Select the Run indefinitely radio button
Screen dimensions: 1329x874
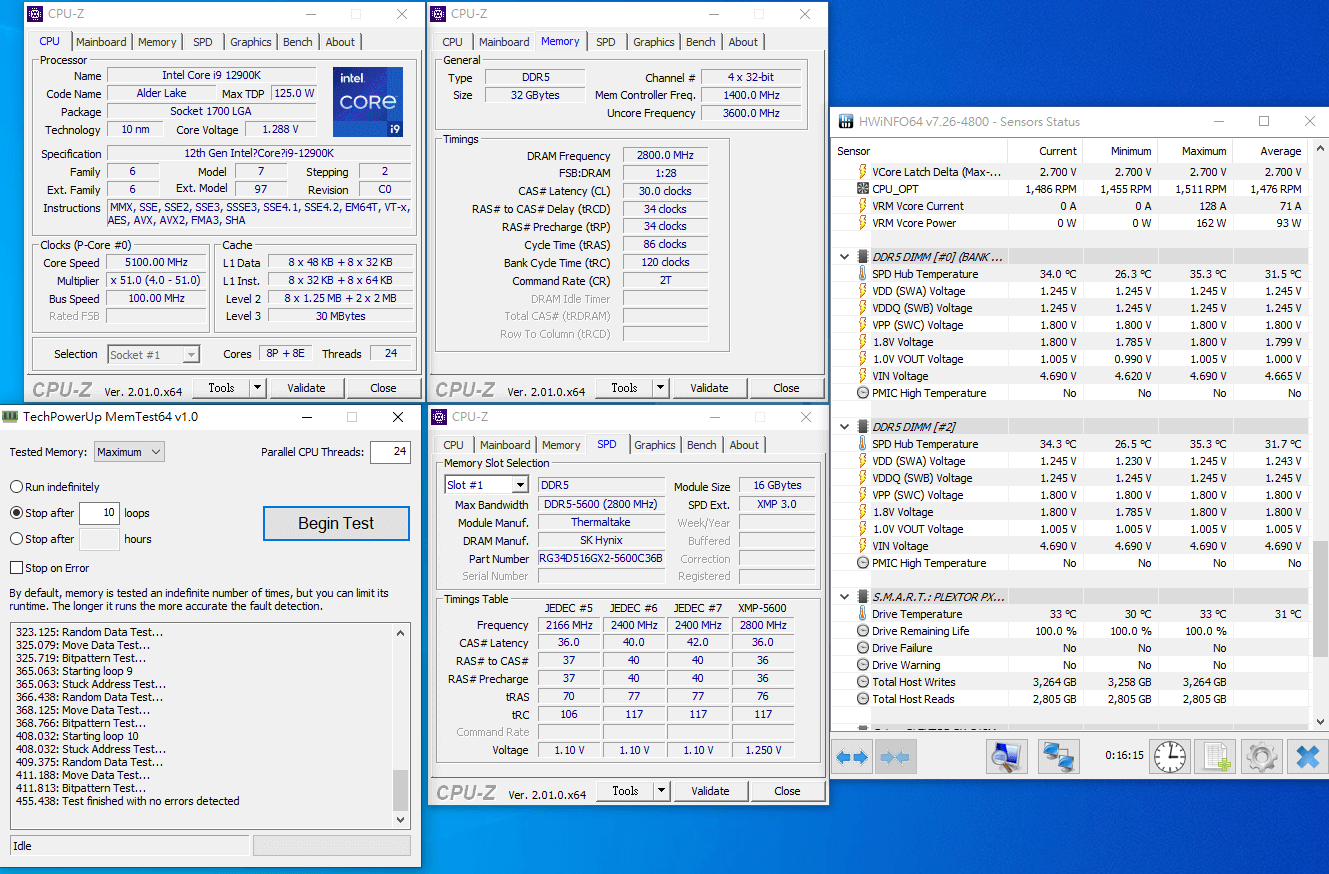[16, 487]
